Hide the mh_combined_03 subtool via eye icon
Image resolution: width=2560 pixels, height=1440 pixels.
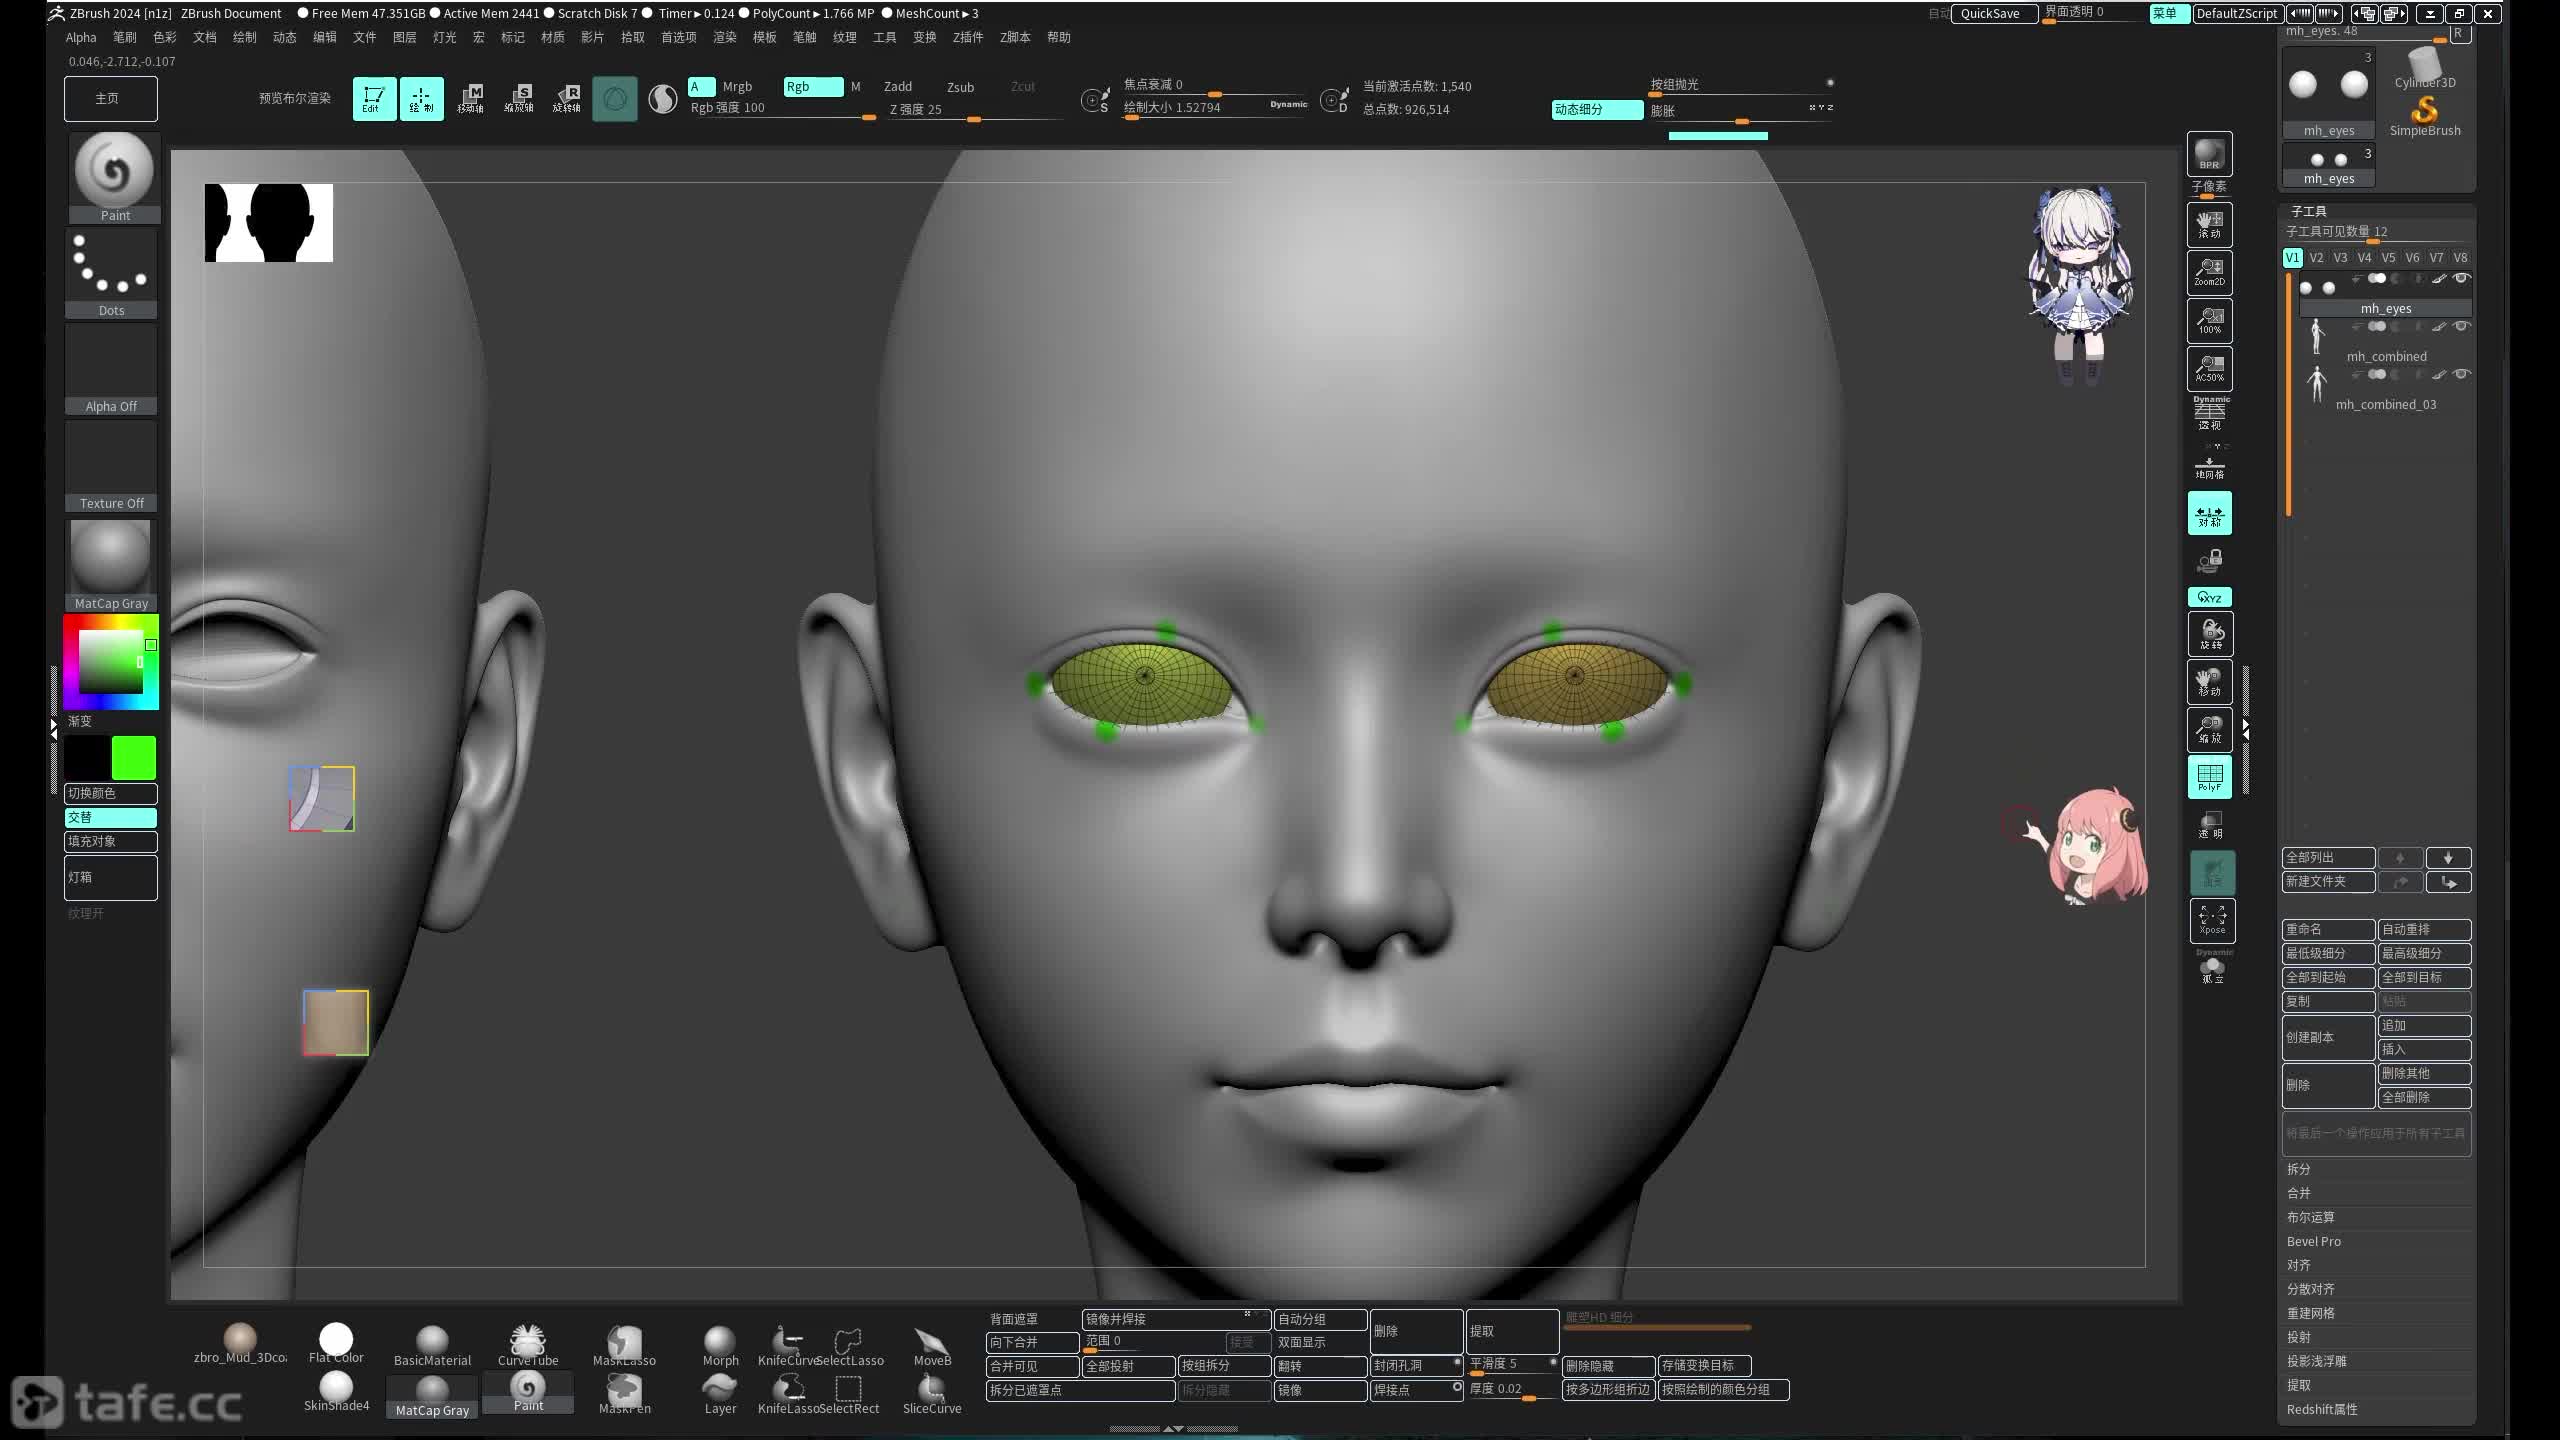[2461, 375]
